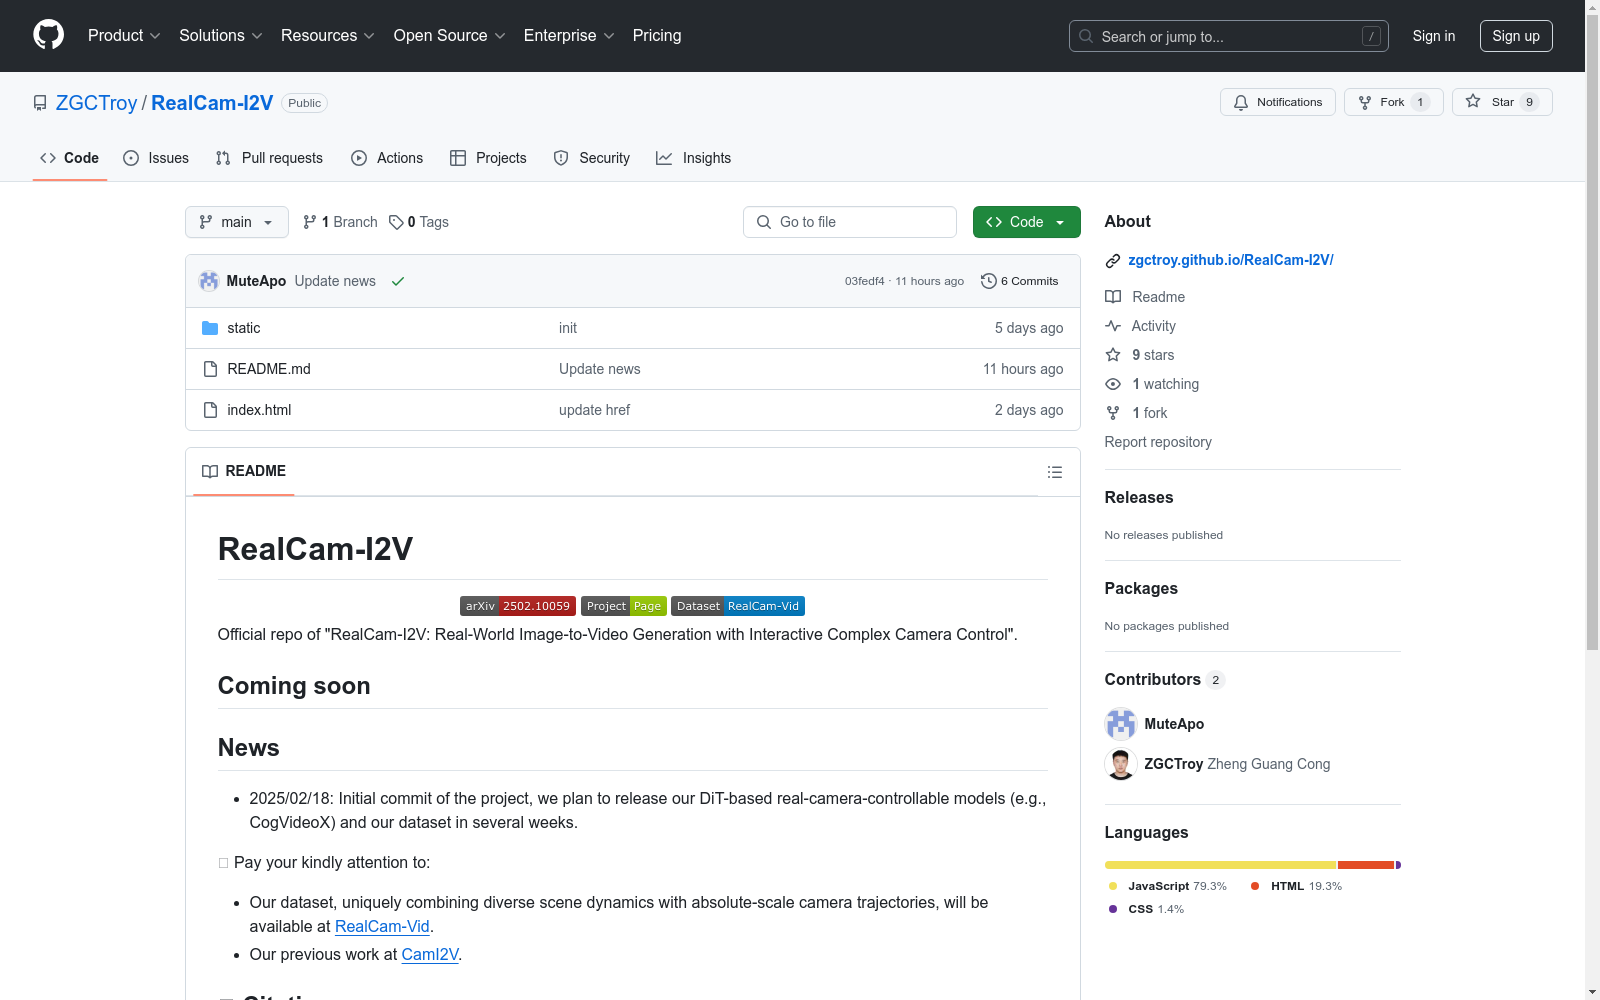Open zgctroy.github.io/RealCam-I2V/ link
The height and width of the screenshot is (1000, 1600).
[1231, 260]
